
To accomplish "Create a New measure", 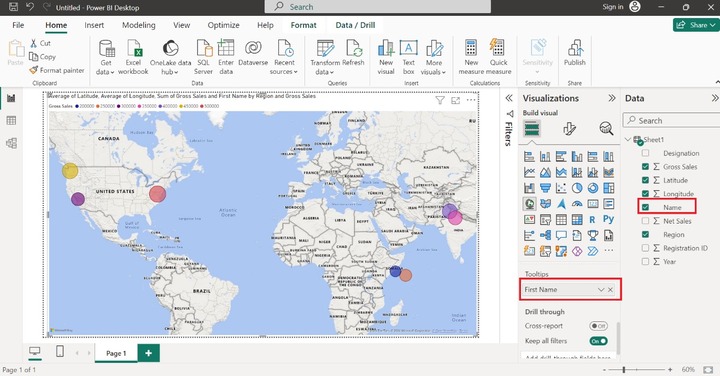I will click(471, 57).
